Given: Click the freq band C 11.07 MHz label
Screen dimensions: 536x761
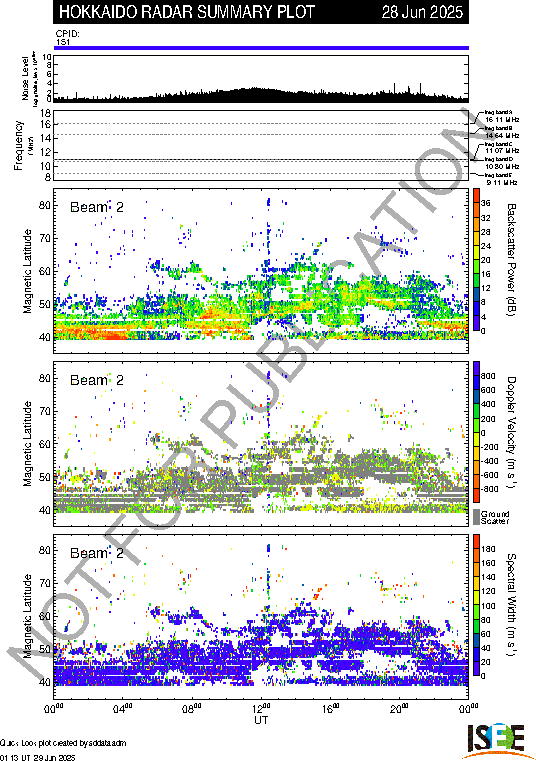Looking at the screenshot, I should click(x=502, y=147).
